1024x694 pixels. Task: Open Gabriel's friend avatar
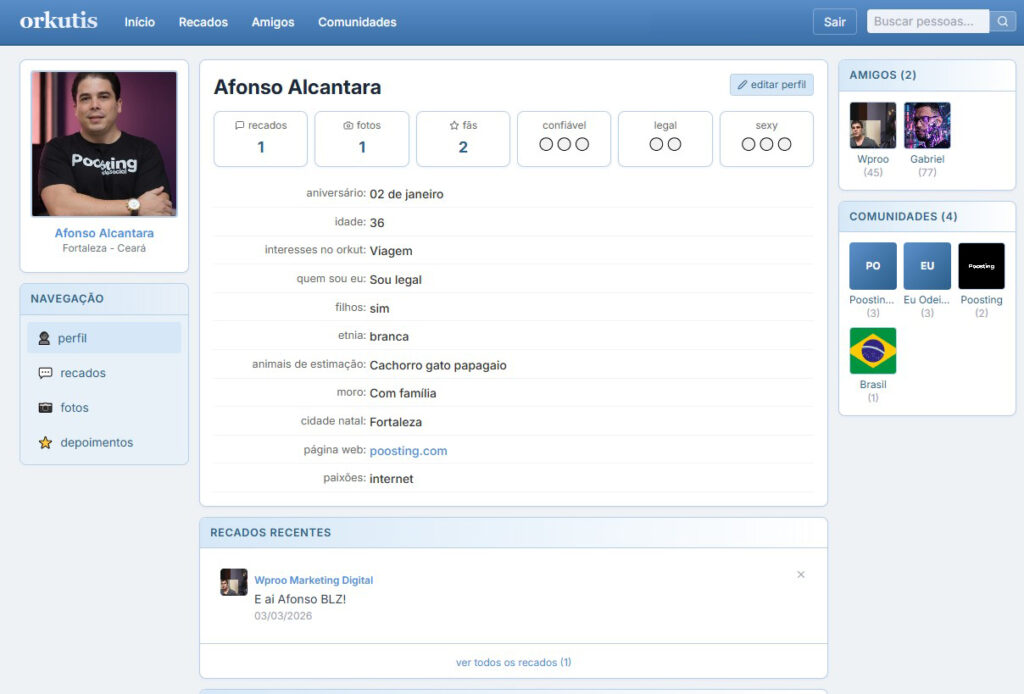coord(927,126)
